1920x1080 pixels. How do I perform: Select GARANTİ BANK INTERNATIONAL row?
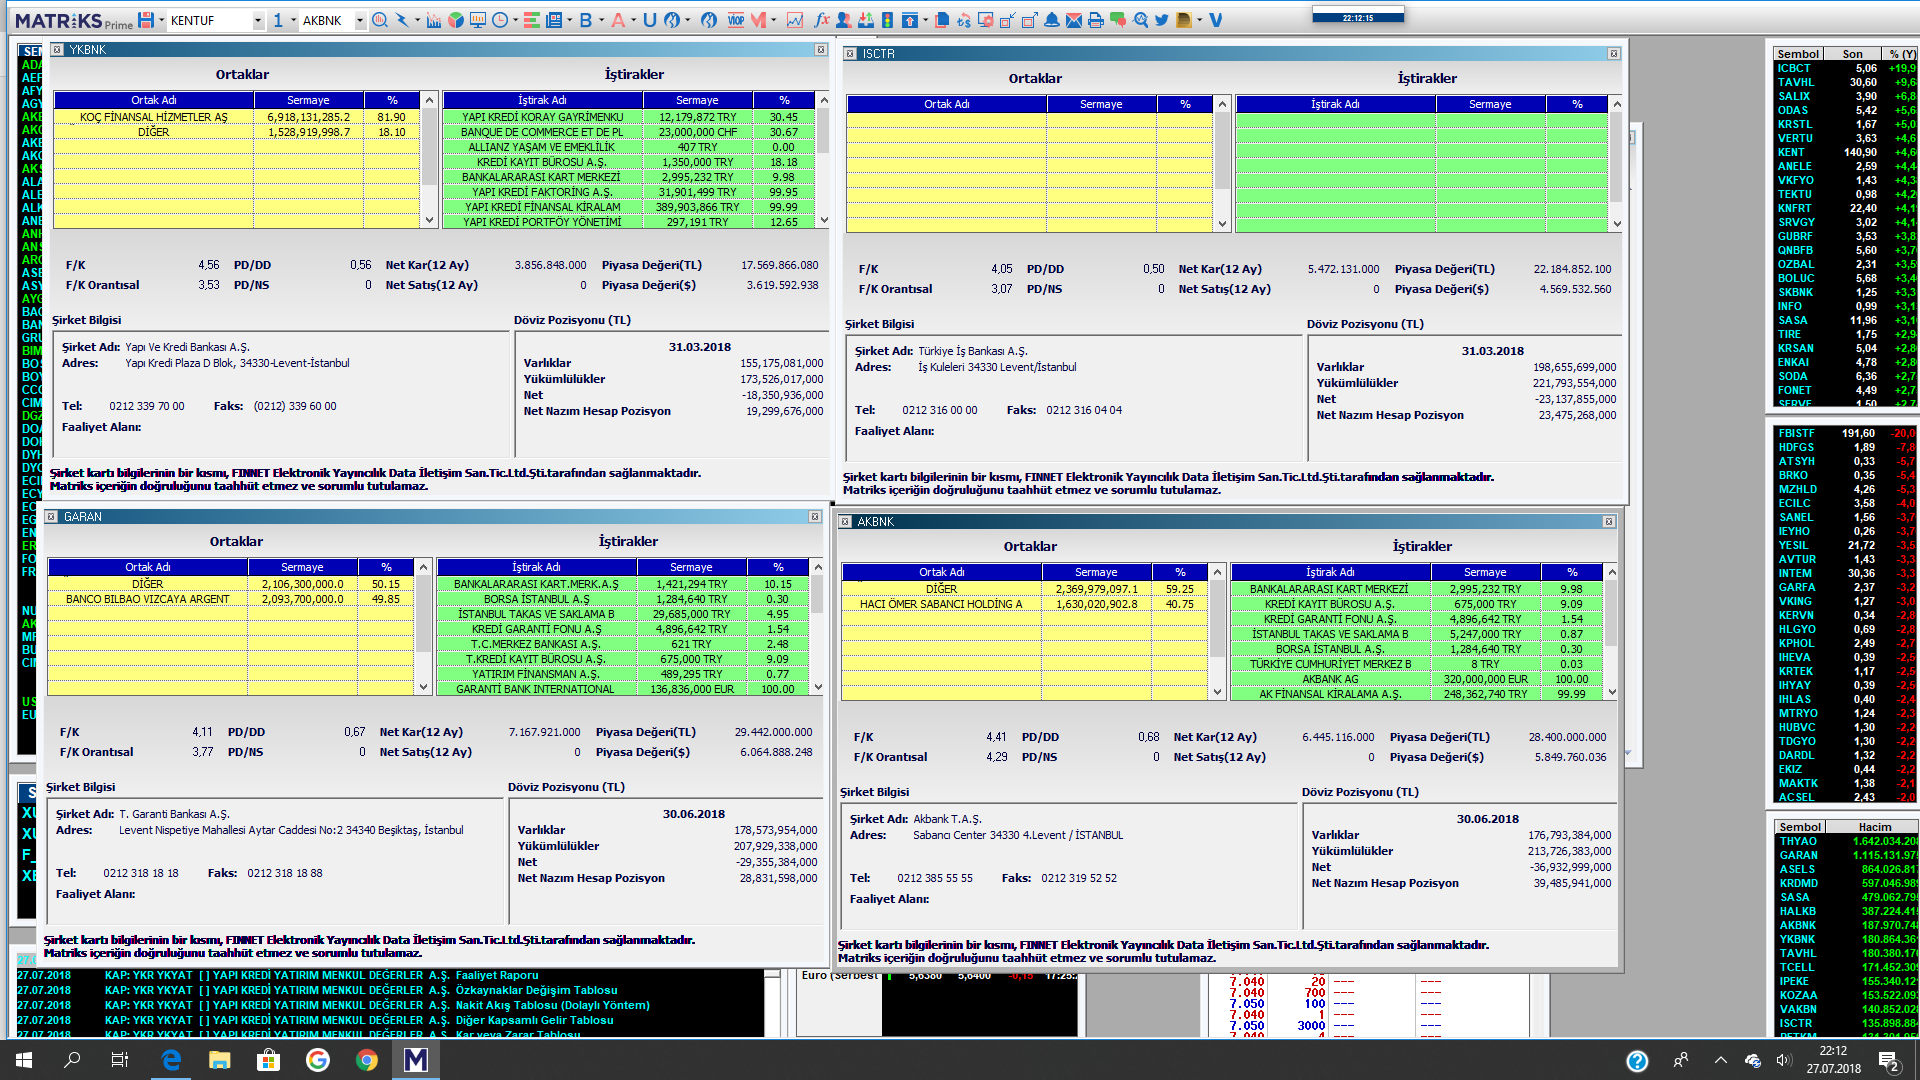pos(623,689)
